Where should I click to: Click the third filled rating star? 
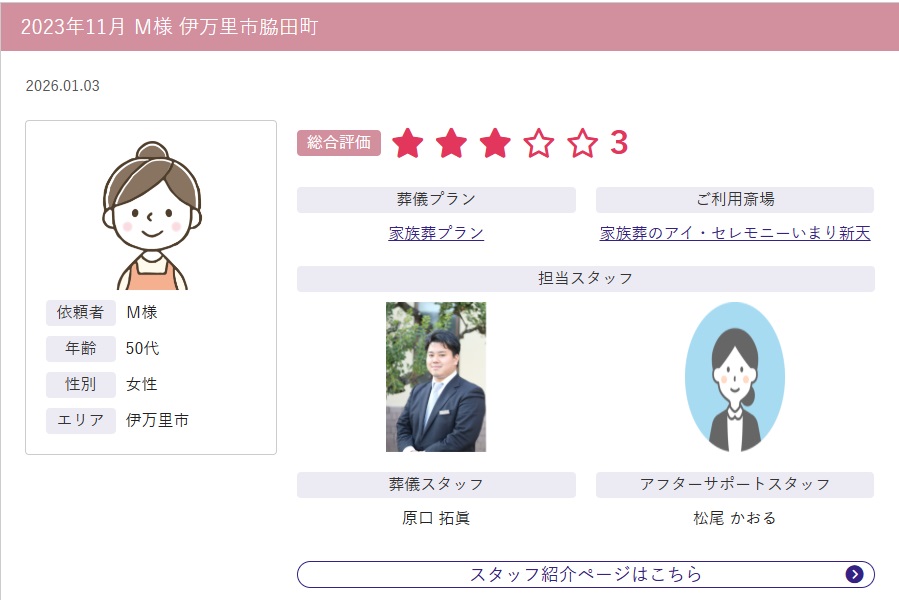click(495, 143)
